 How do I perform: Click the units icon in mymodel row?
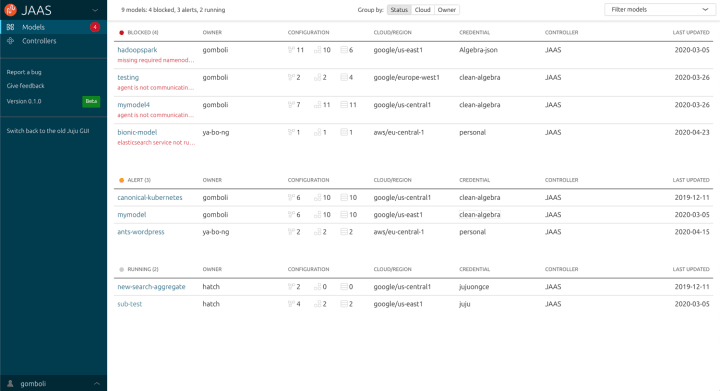click(x=317, y=214)
